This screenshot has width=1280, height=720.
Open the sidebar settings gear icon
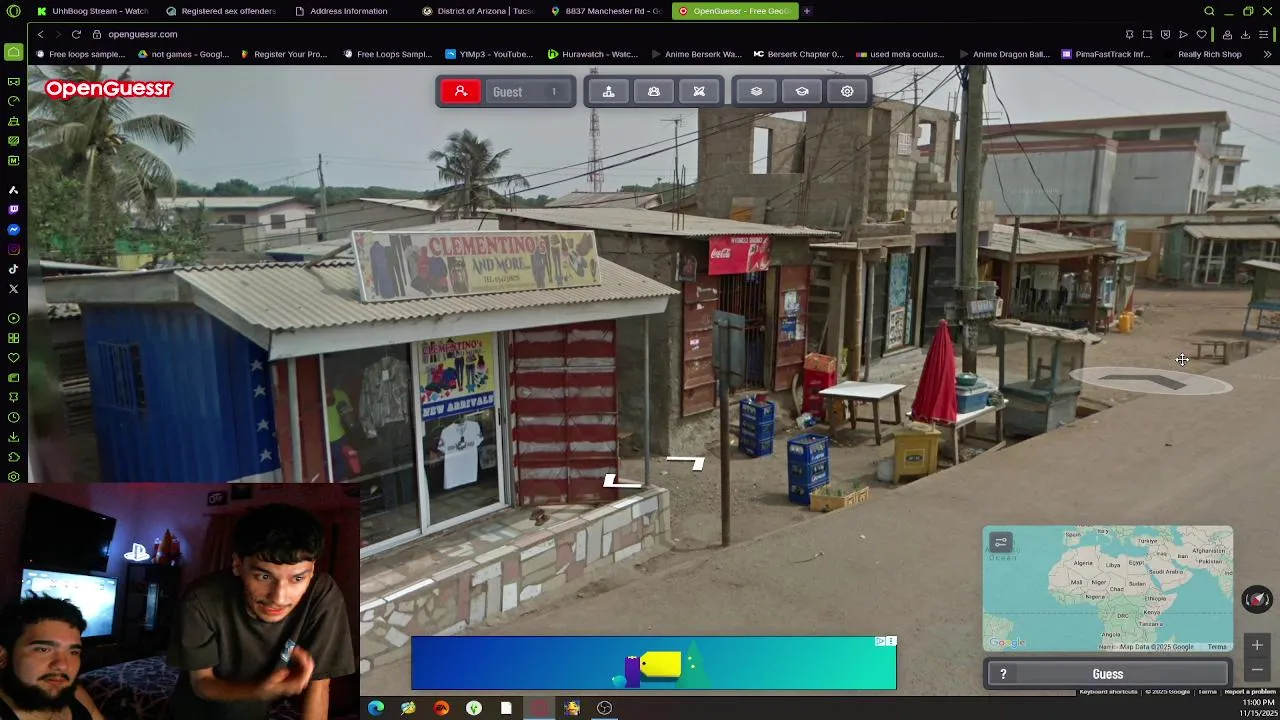(13, 477)
